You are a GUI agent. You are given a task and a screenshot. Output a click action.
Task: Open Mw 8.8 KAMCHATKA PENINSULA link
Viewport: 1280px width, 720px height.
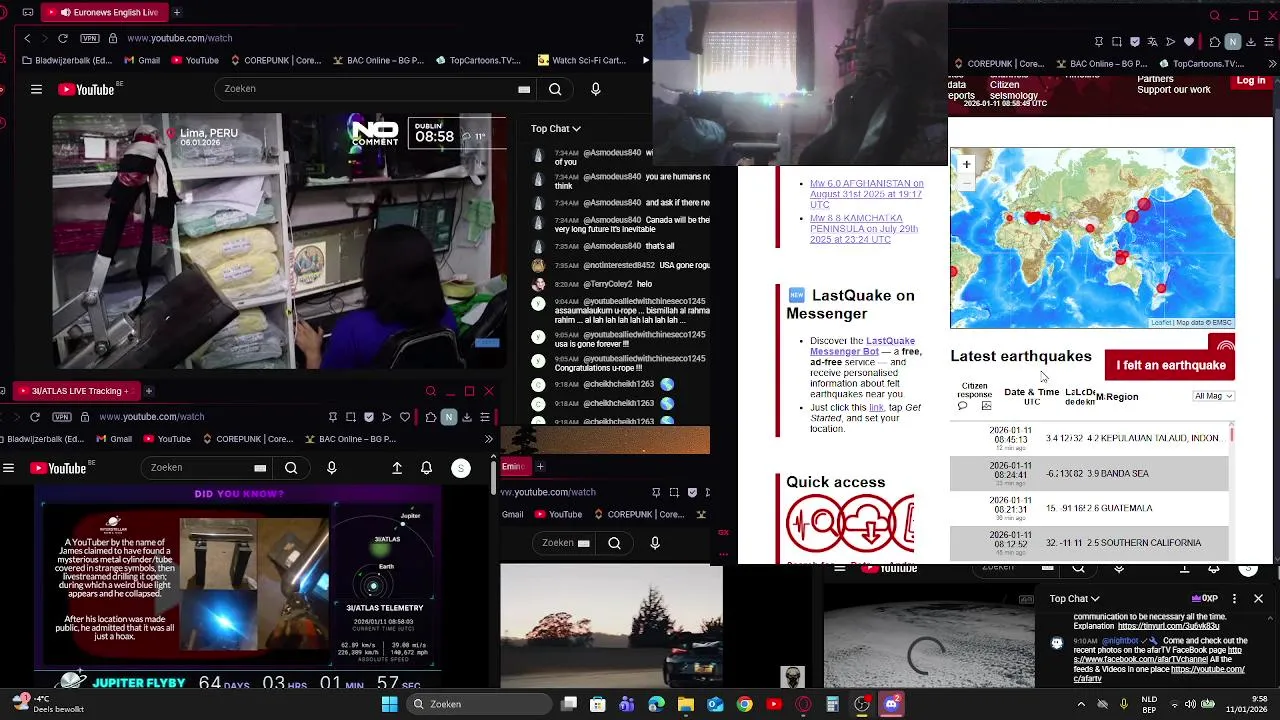point(864,229)
